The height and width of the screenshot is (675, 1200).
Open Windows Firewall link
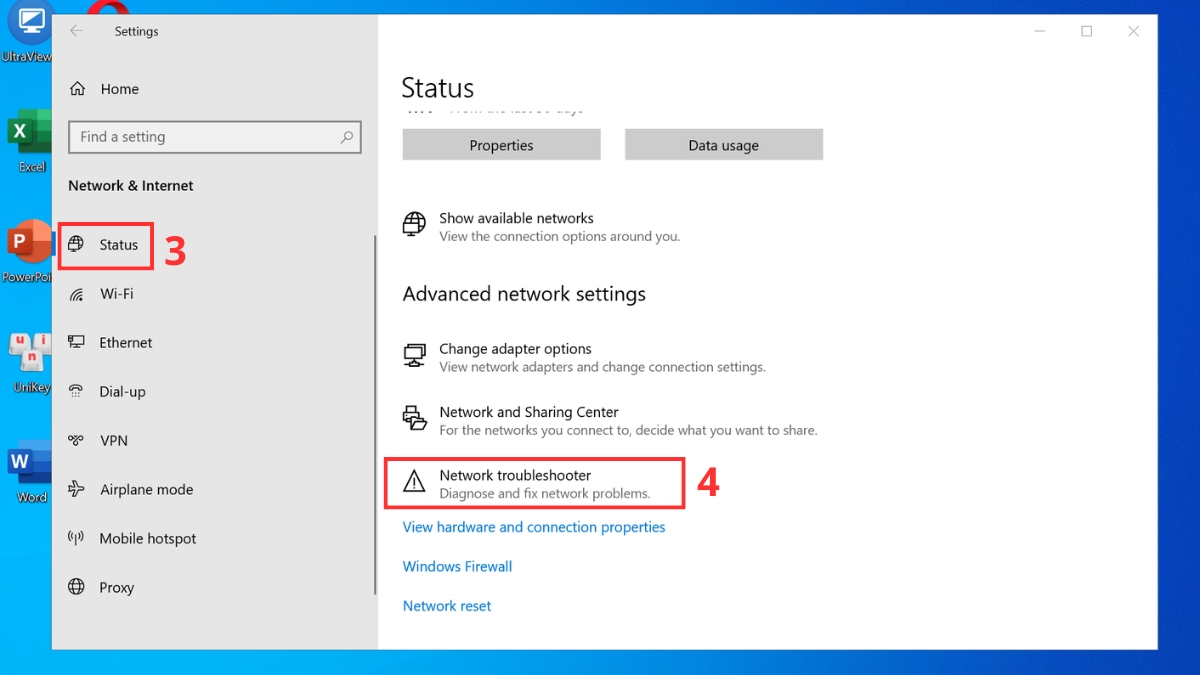click(x=457, y=566)
